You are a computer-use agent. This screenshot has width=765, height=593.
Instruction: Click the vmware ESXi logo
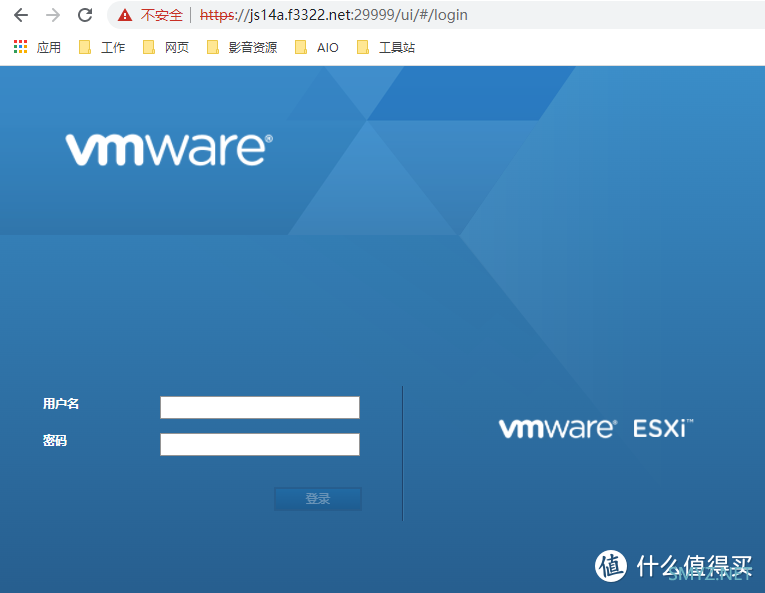[x=596, y=428]
